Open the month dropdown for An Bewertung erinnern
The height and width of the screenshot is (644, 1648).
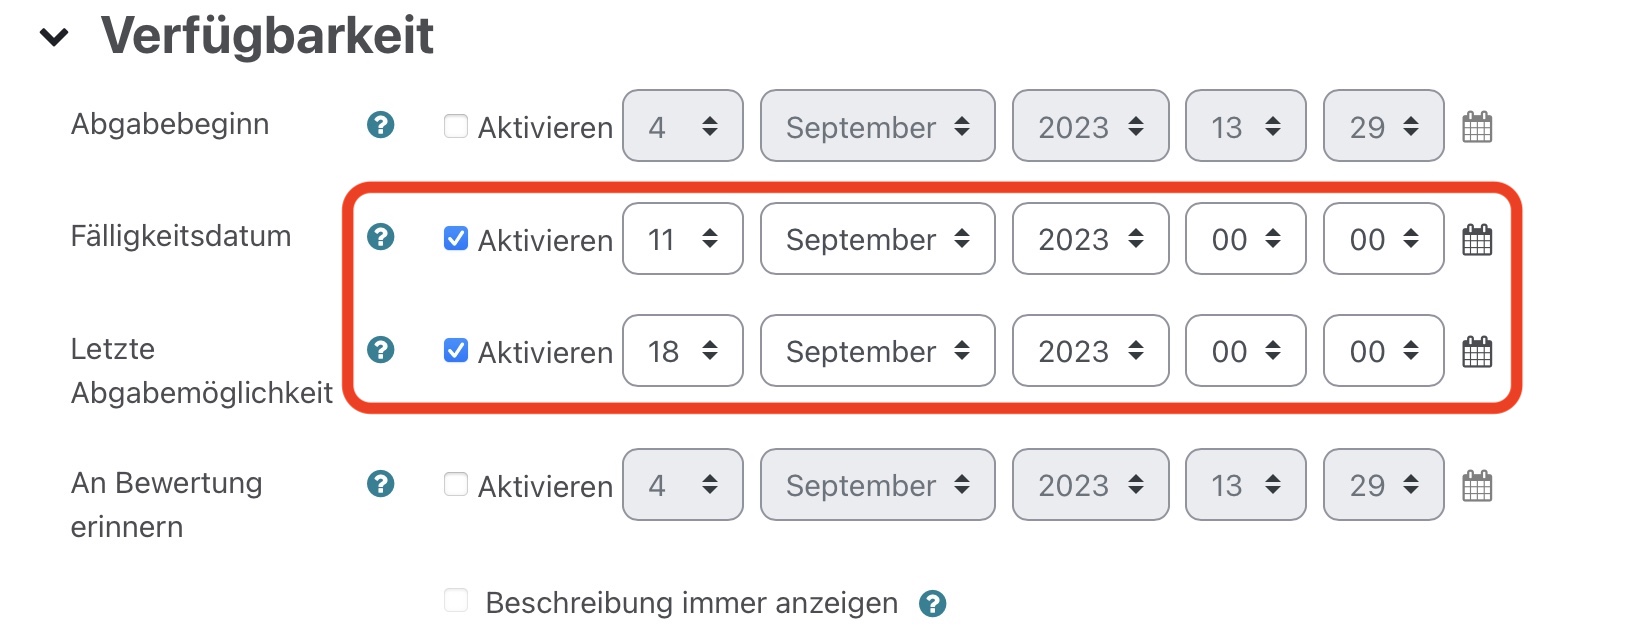(877, 485)
